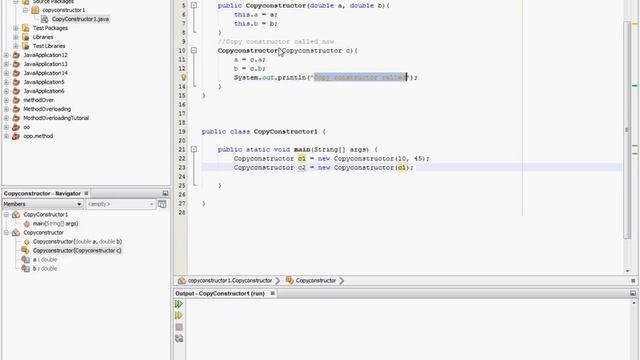Image resolution: width=640 pixels, height=360 pixels.
Task: Expand the JavaApplication12 project
Action: coord(7,55)
